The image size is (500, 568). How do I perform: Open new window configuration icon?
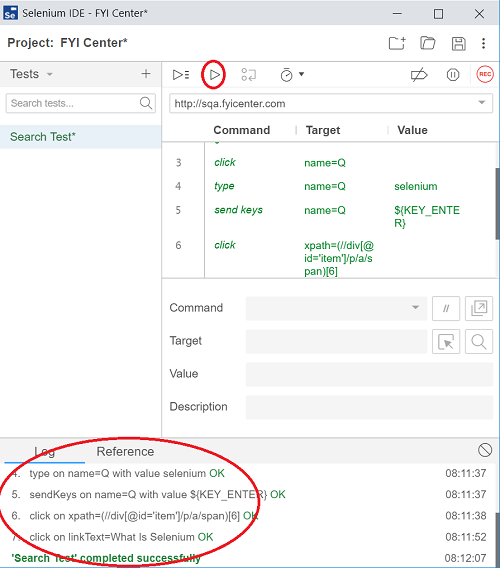(x=479, y=309)
